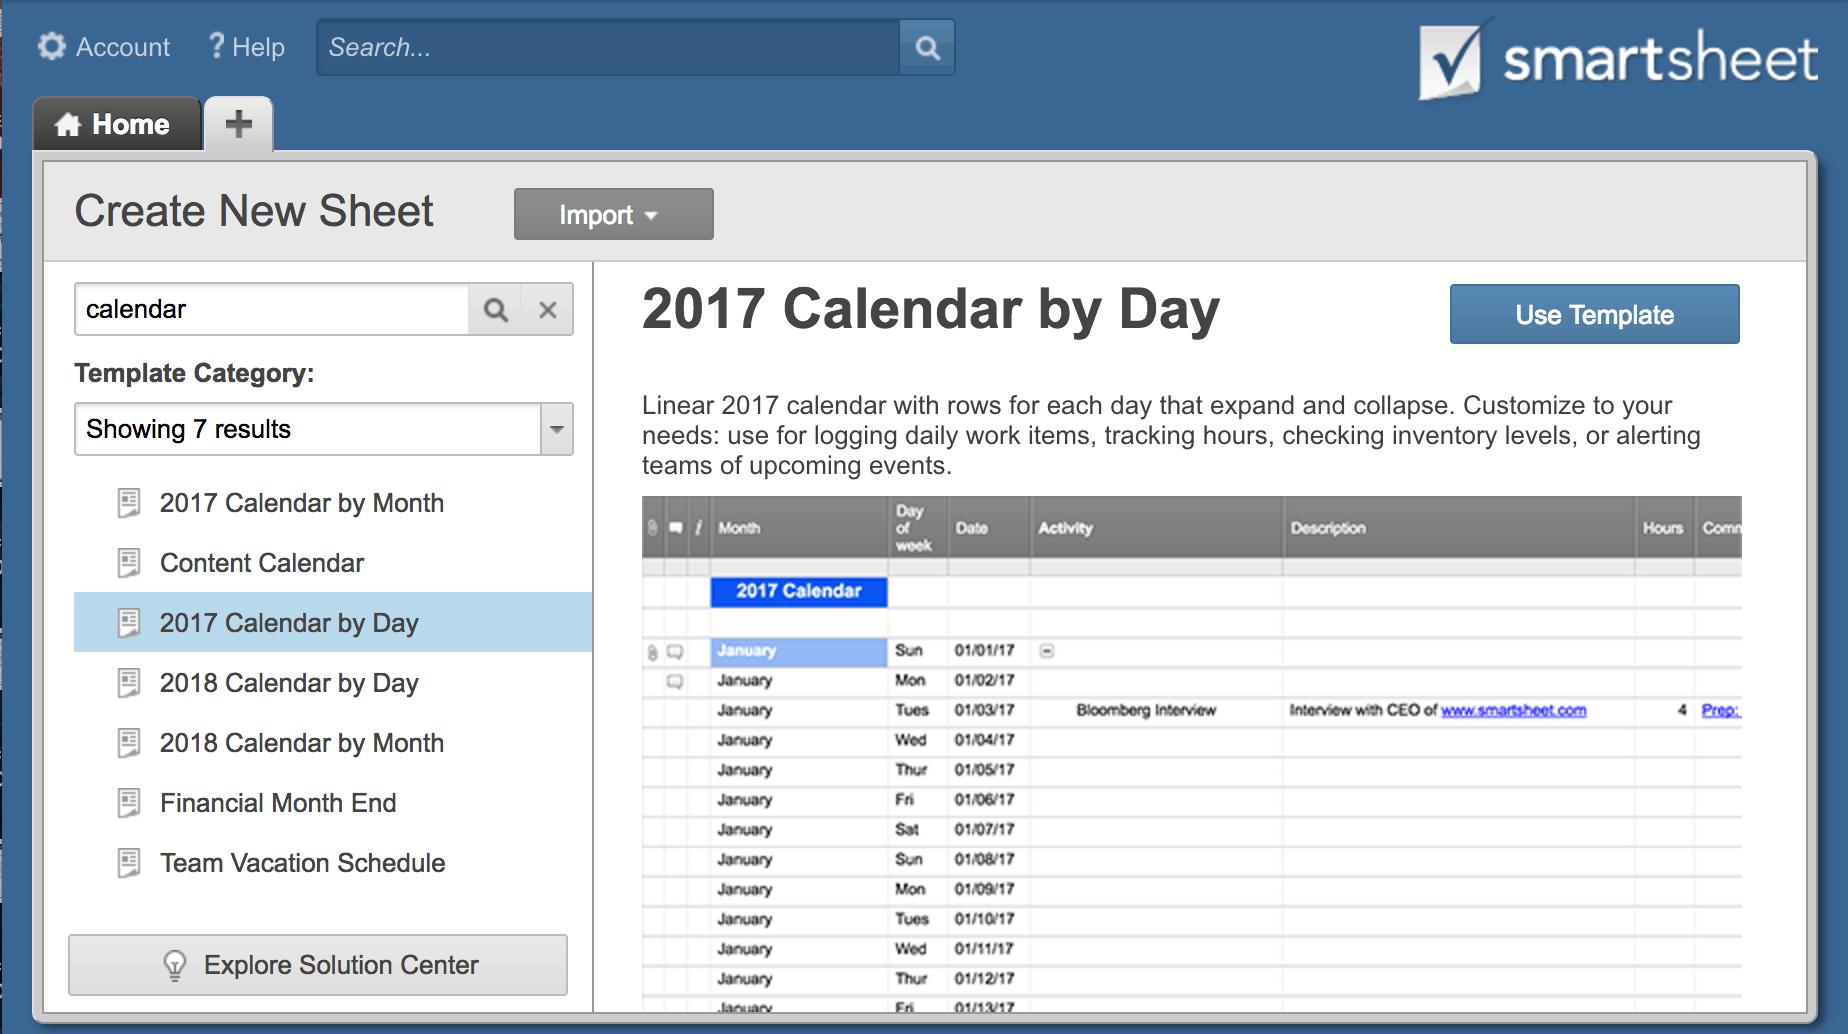Expand the Import dropdown button
Screen dimensions: 1848x1034
pyautogui.click(x=613, y=215)
